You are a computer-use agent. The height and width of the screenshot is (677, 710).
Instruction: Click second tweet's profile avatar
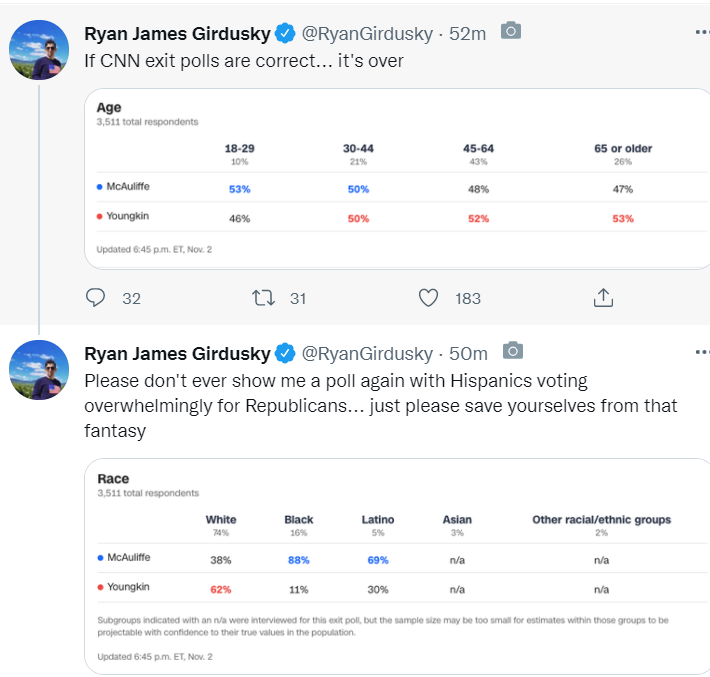coord(39,370)
